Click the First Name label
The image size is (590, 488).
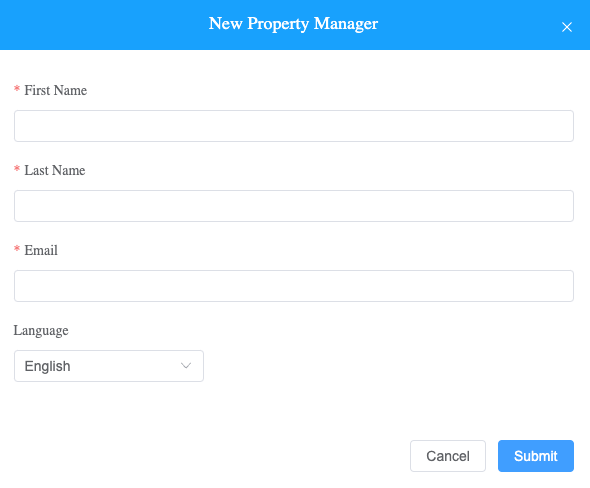click(x=56, y=90)
